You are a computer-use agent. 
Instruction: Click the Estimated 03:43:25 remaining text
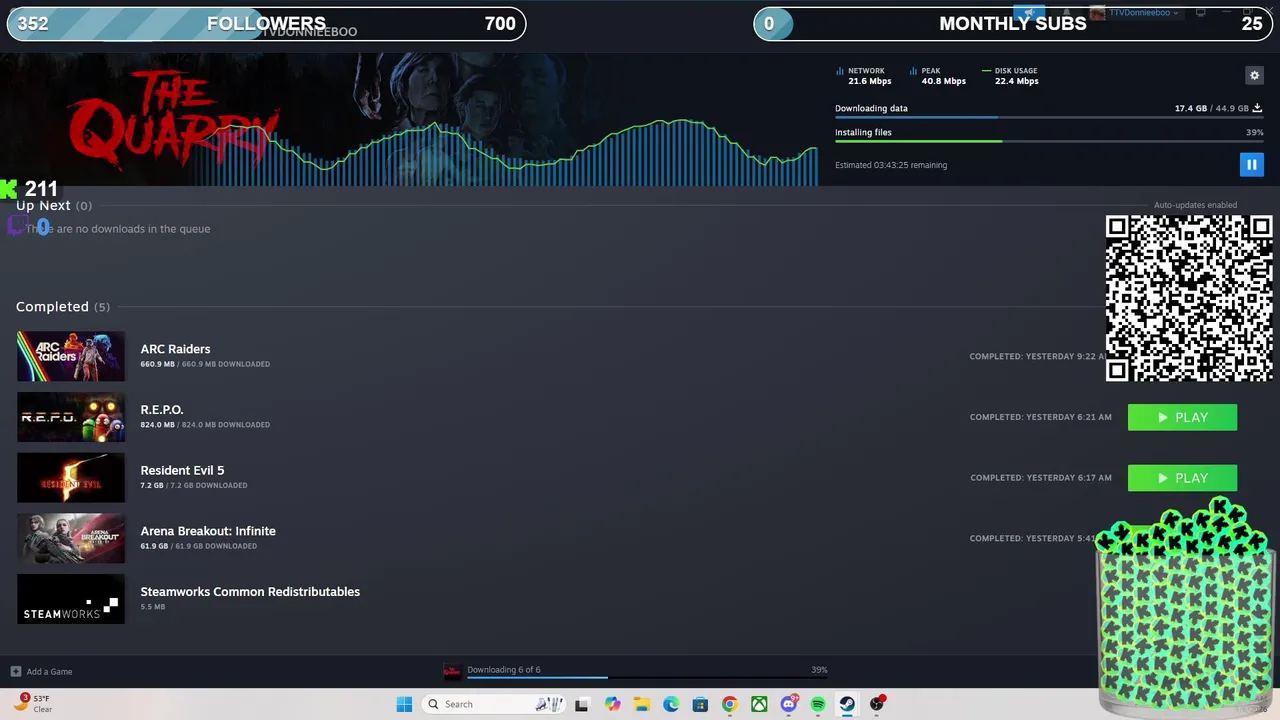click(x=891, y=165)
